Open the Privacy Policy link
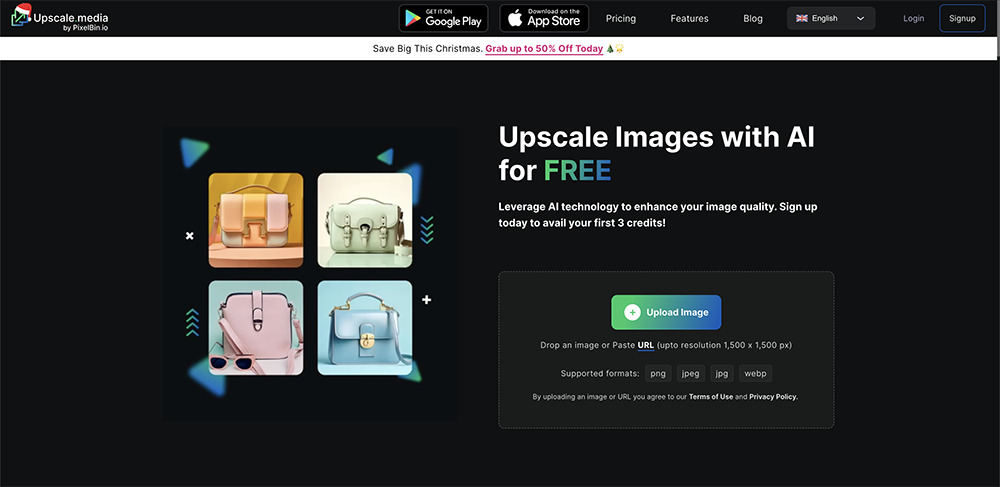 point(774,396)
